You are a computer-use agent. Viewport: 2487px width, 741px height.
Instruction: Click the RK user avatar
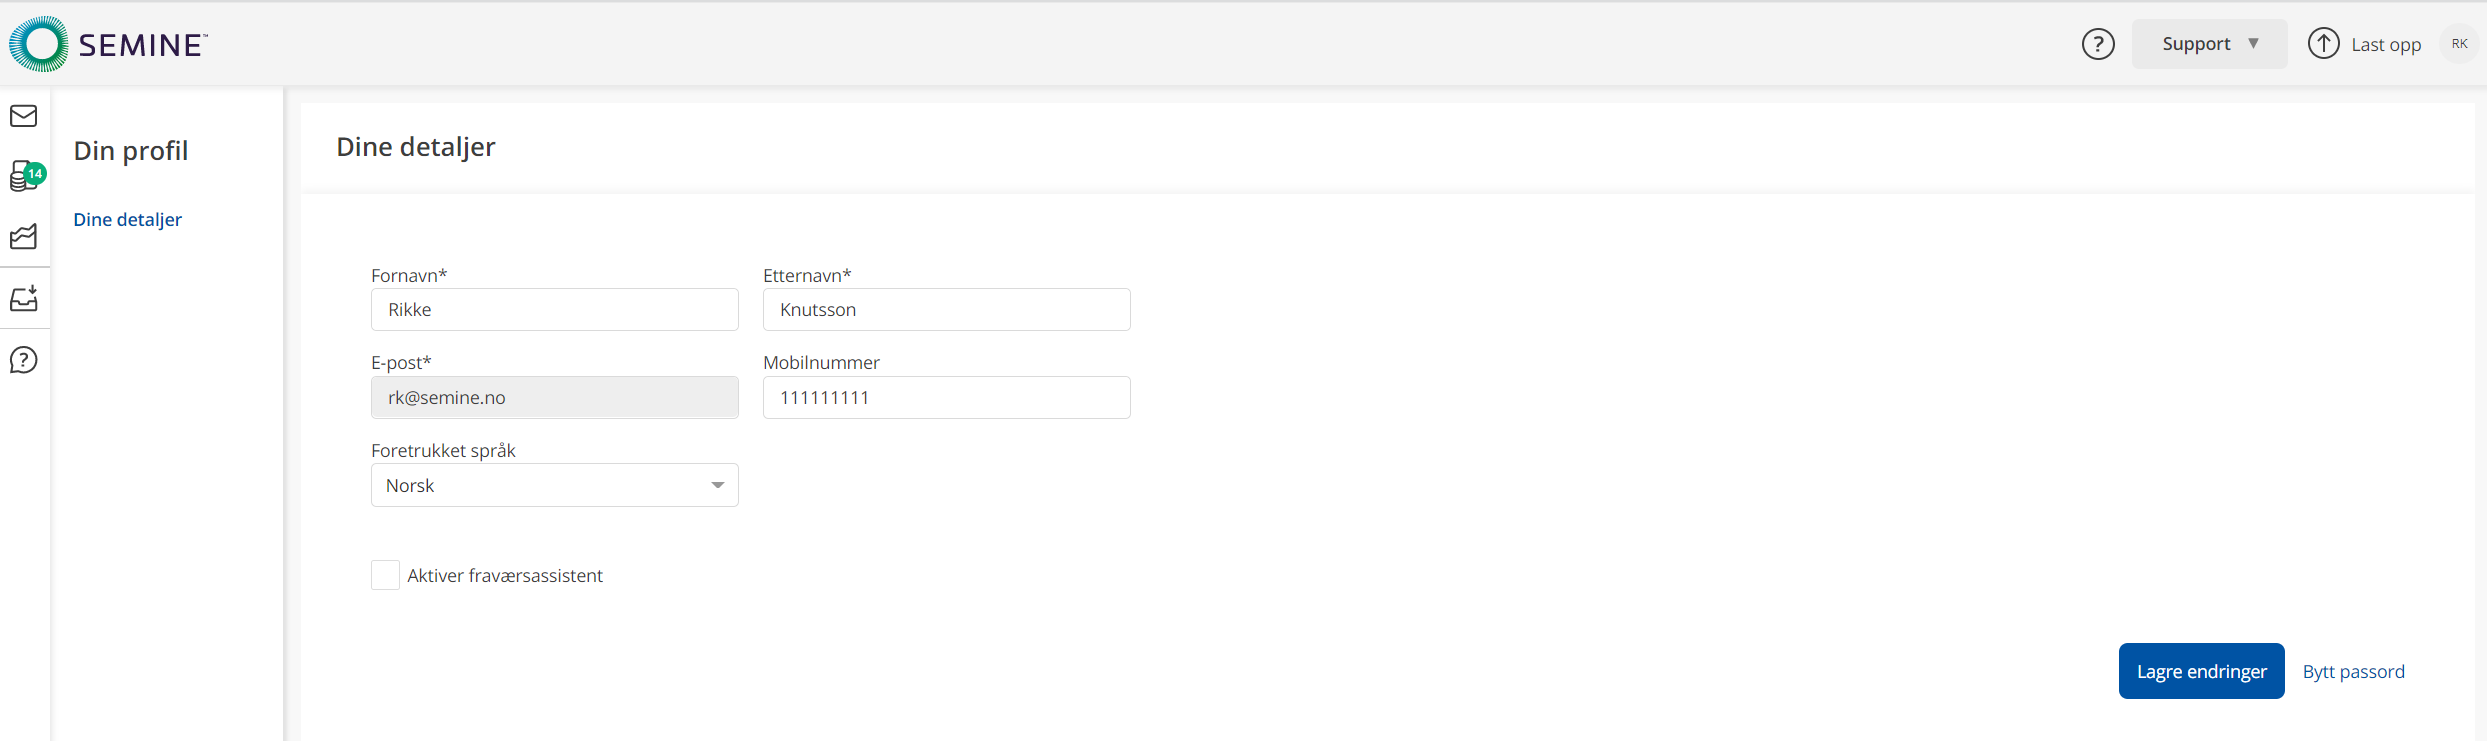[x=2459, y=44]
